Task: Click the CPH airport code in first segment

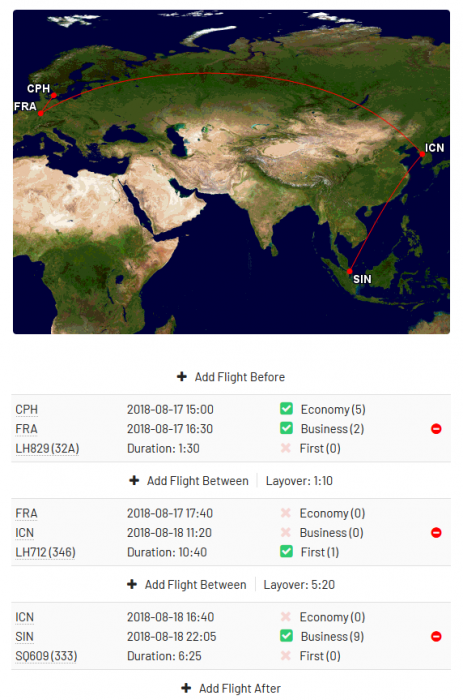Action: tap(26, 409)
